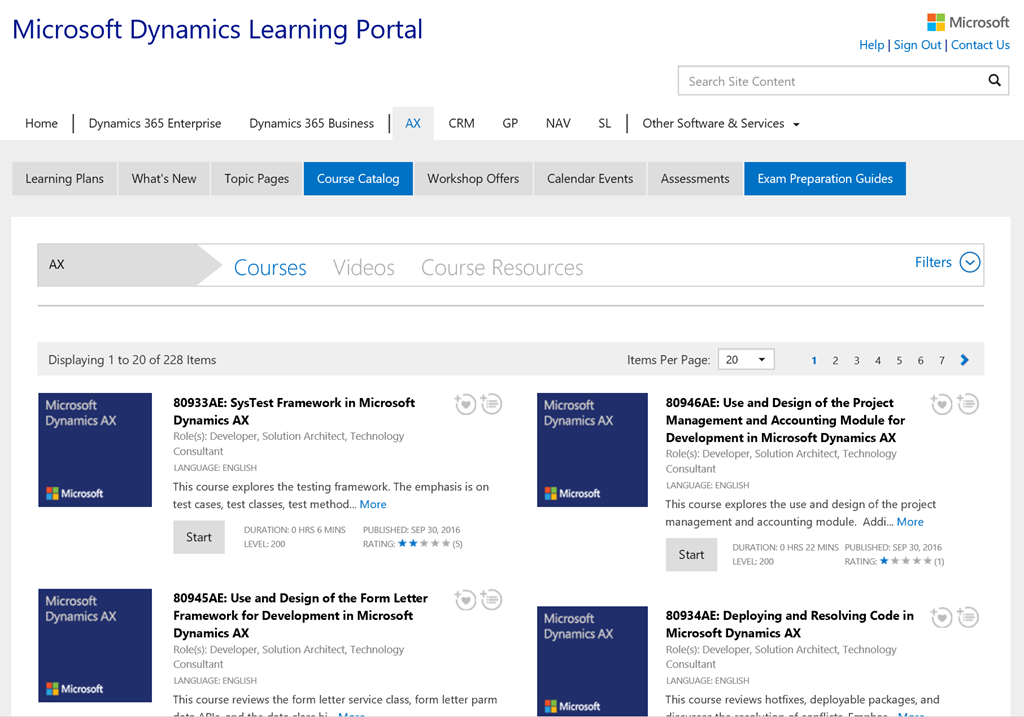Add 80934AE Deploying course to list

point(967,618)
